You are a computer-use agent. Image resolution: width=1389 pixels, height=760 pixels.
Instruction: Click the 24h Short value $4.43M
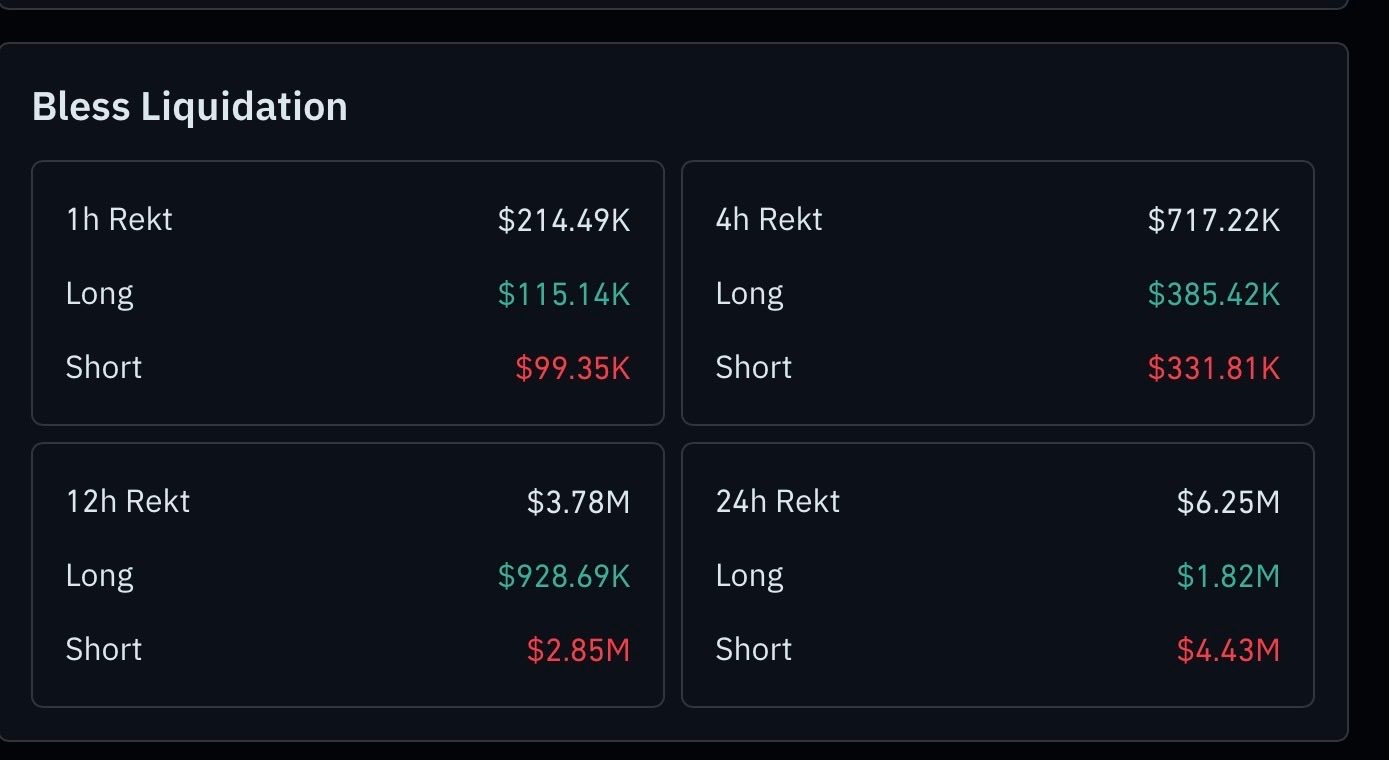click(1229, 650)
